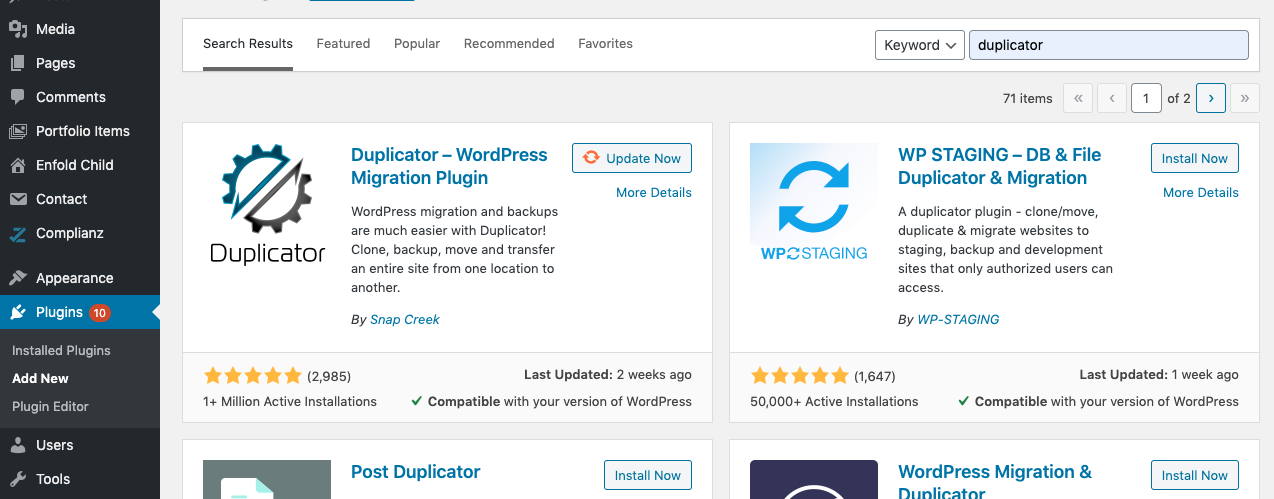Switch to the Recommended tab
This screenshot has height=499, width=1274.
(x=509, y=44)
